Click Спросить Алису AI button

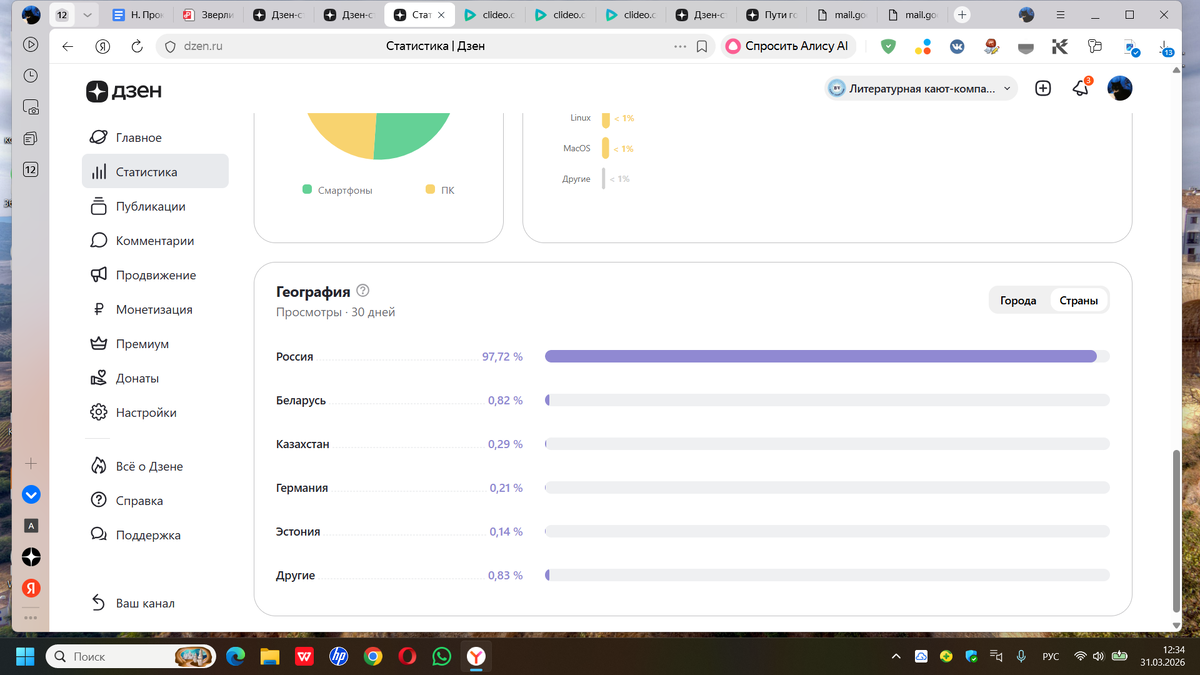(x=787, y=46)
